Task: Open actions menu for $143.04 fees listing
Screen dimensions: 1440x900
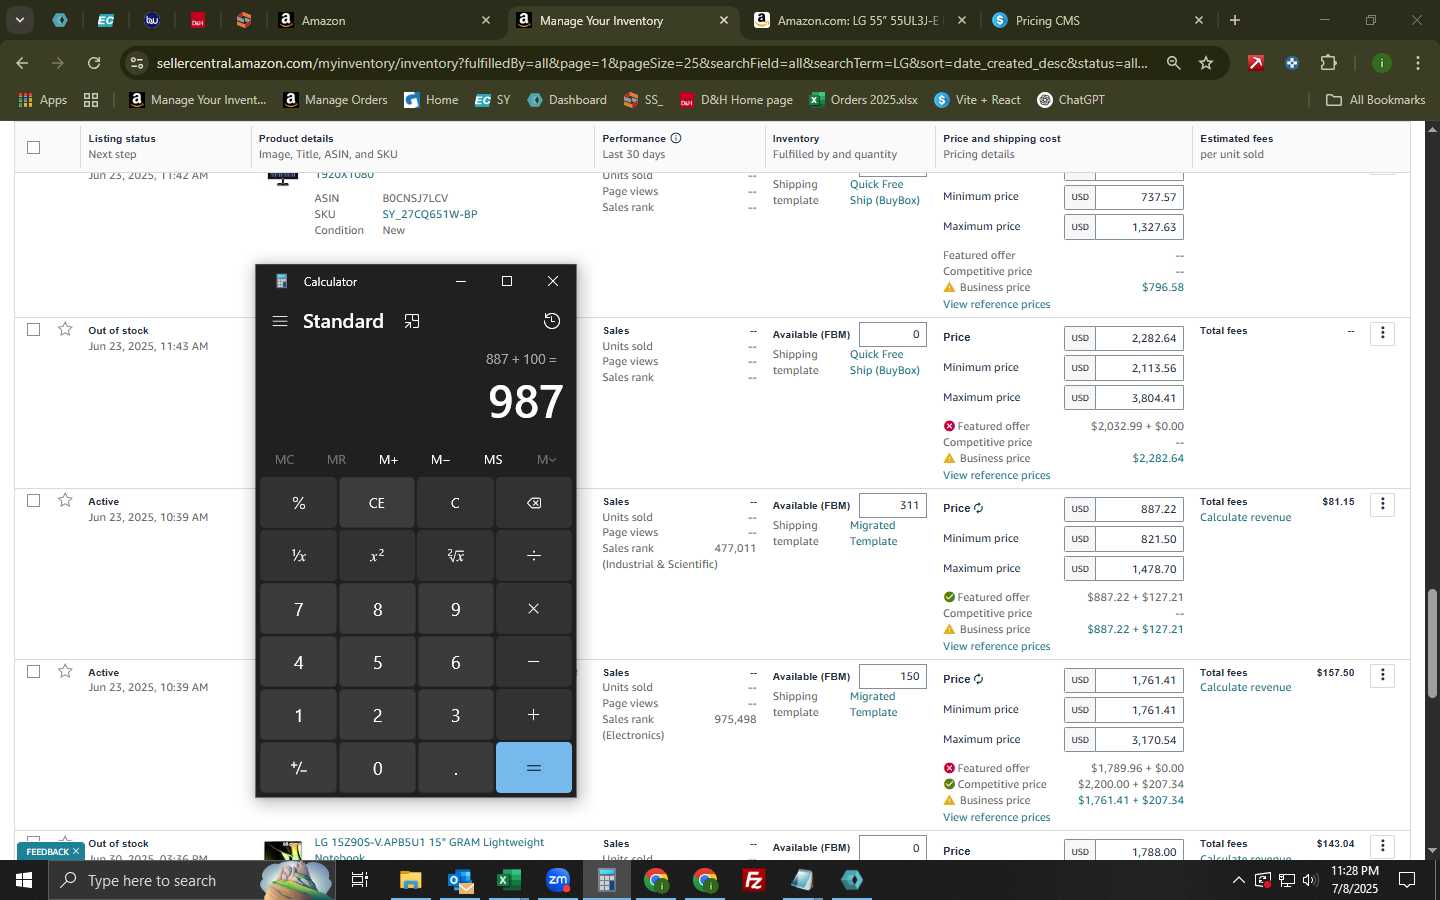Action: [1383, 846]
